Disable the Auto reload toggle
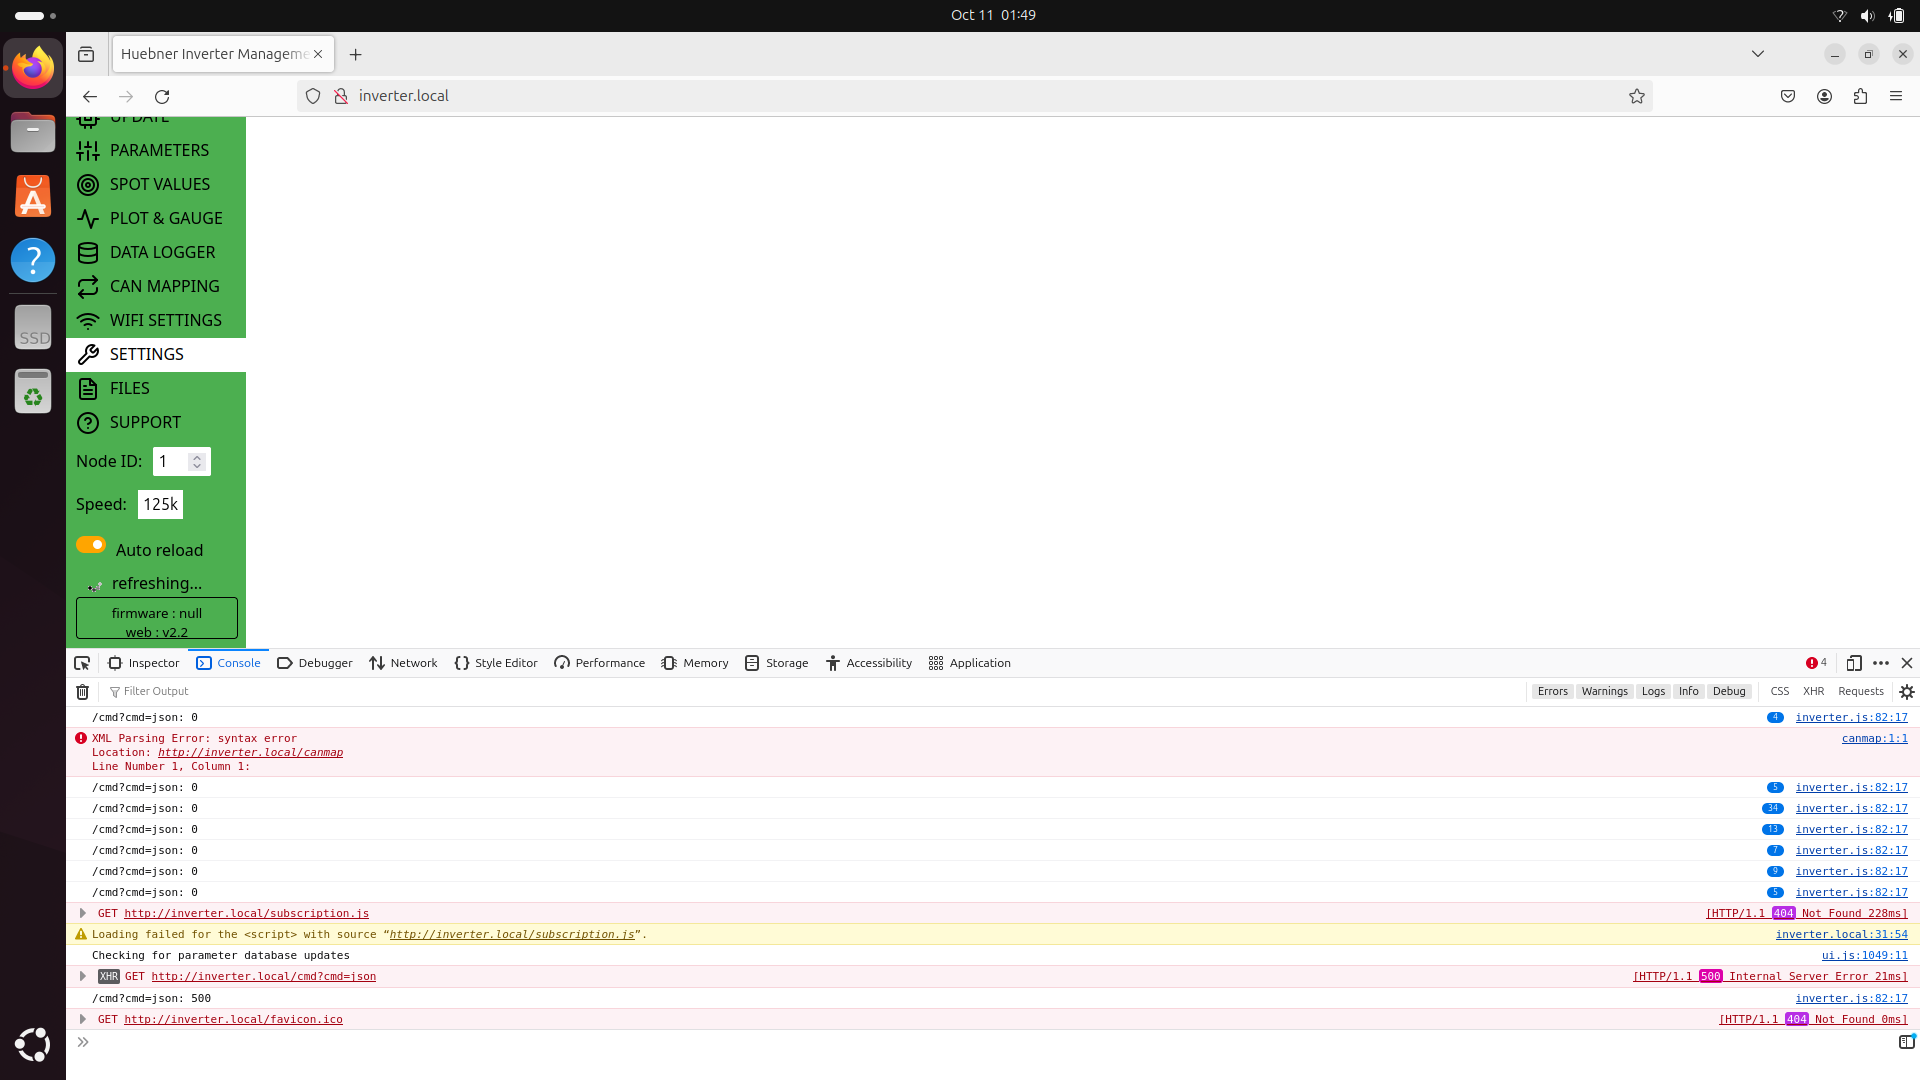Viewport: 1920px width, 1080px height. (91, 545)
